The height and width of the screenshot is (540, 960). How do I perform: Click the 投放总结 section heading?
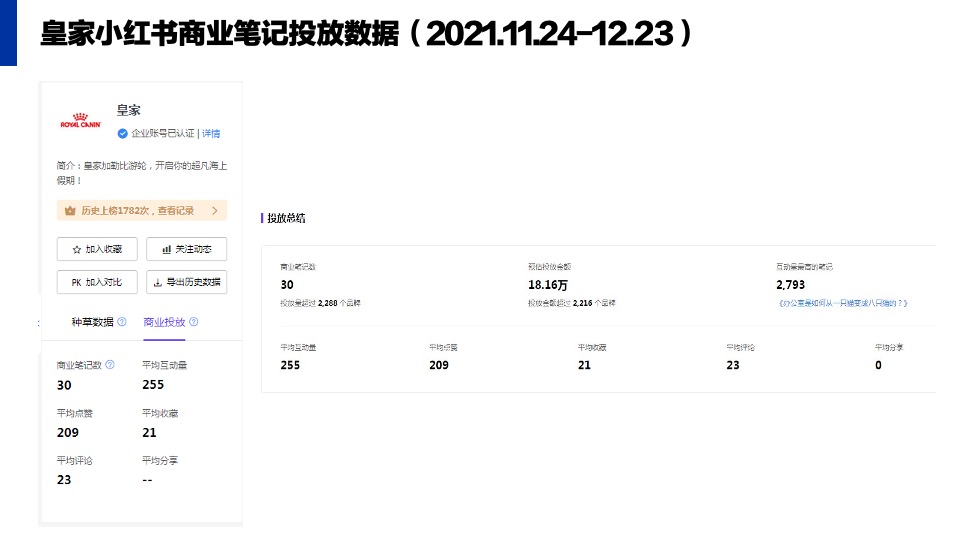tap(286, 218)
